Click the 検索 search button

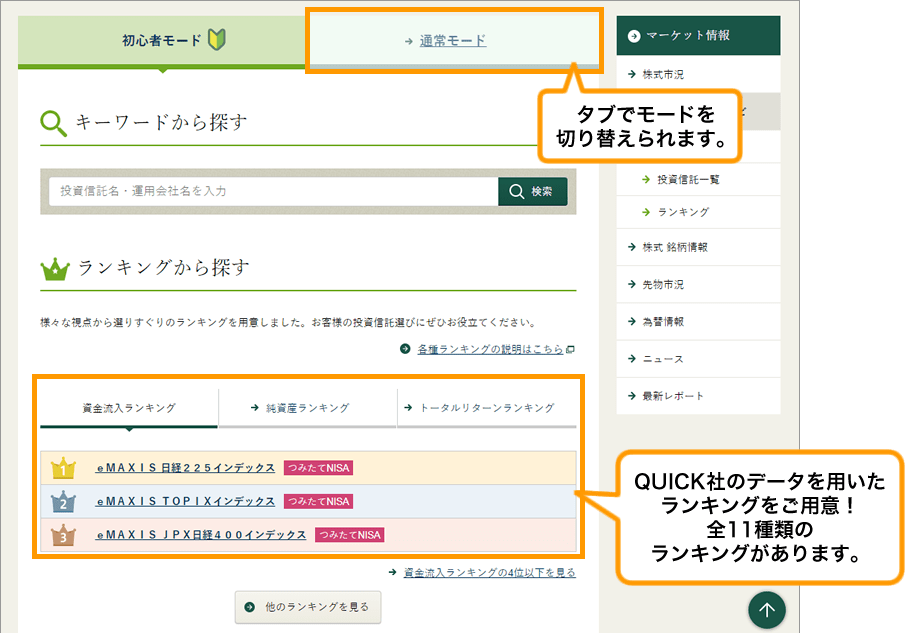pyautogui.click(x=533, y=191)
